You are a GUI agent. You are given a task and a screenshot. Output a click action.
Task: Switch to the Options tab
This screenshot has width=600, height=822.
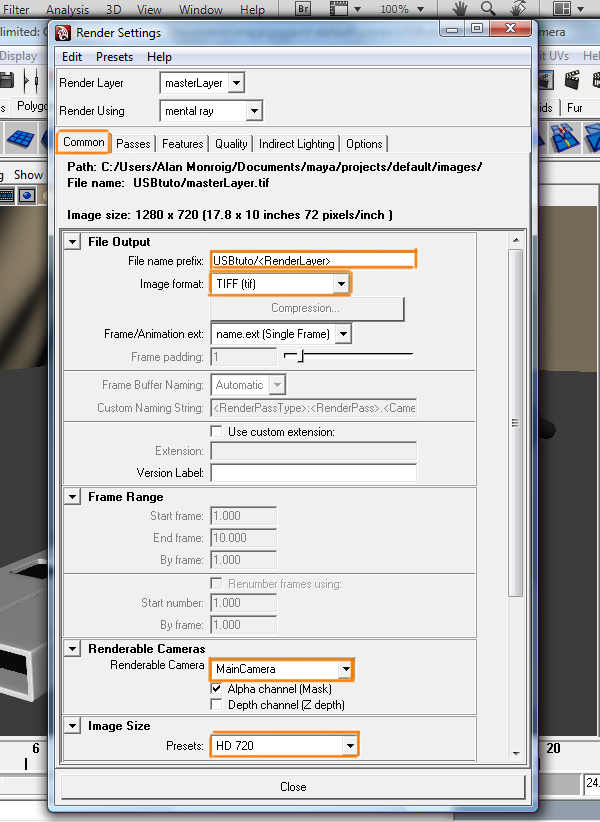coord(364,144)
